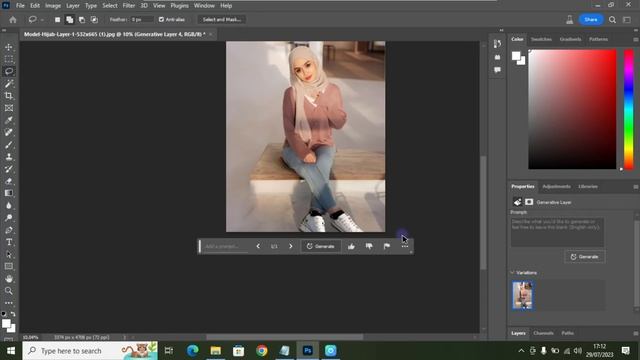Viewport: 640px width, 360px height.
Task: Open workspace switcher in options bar
Action: pos(627,20)
